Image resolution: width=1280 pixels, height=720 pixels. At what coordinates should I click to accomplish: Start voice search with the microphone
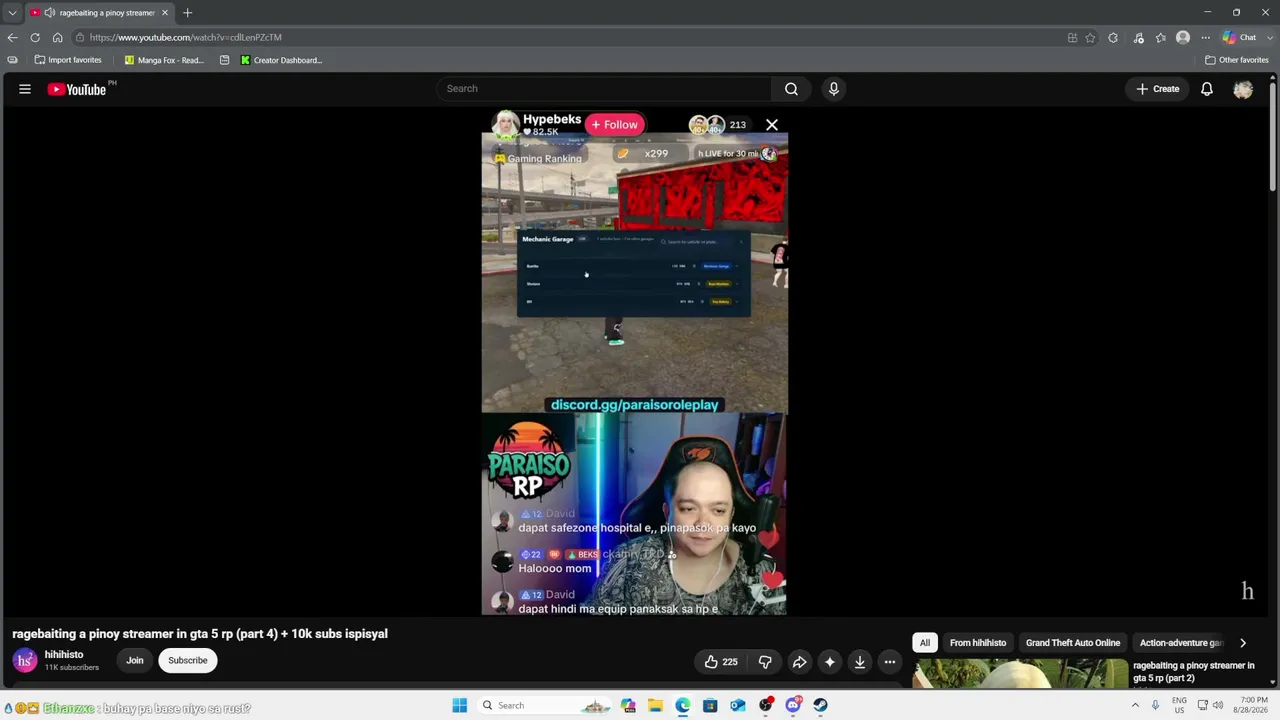tap(834, 89)
